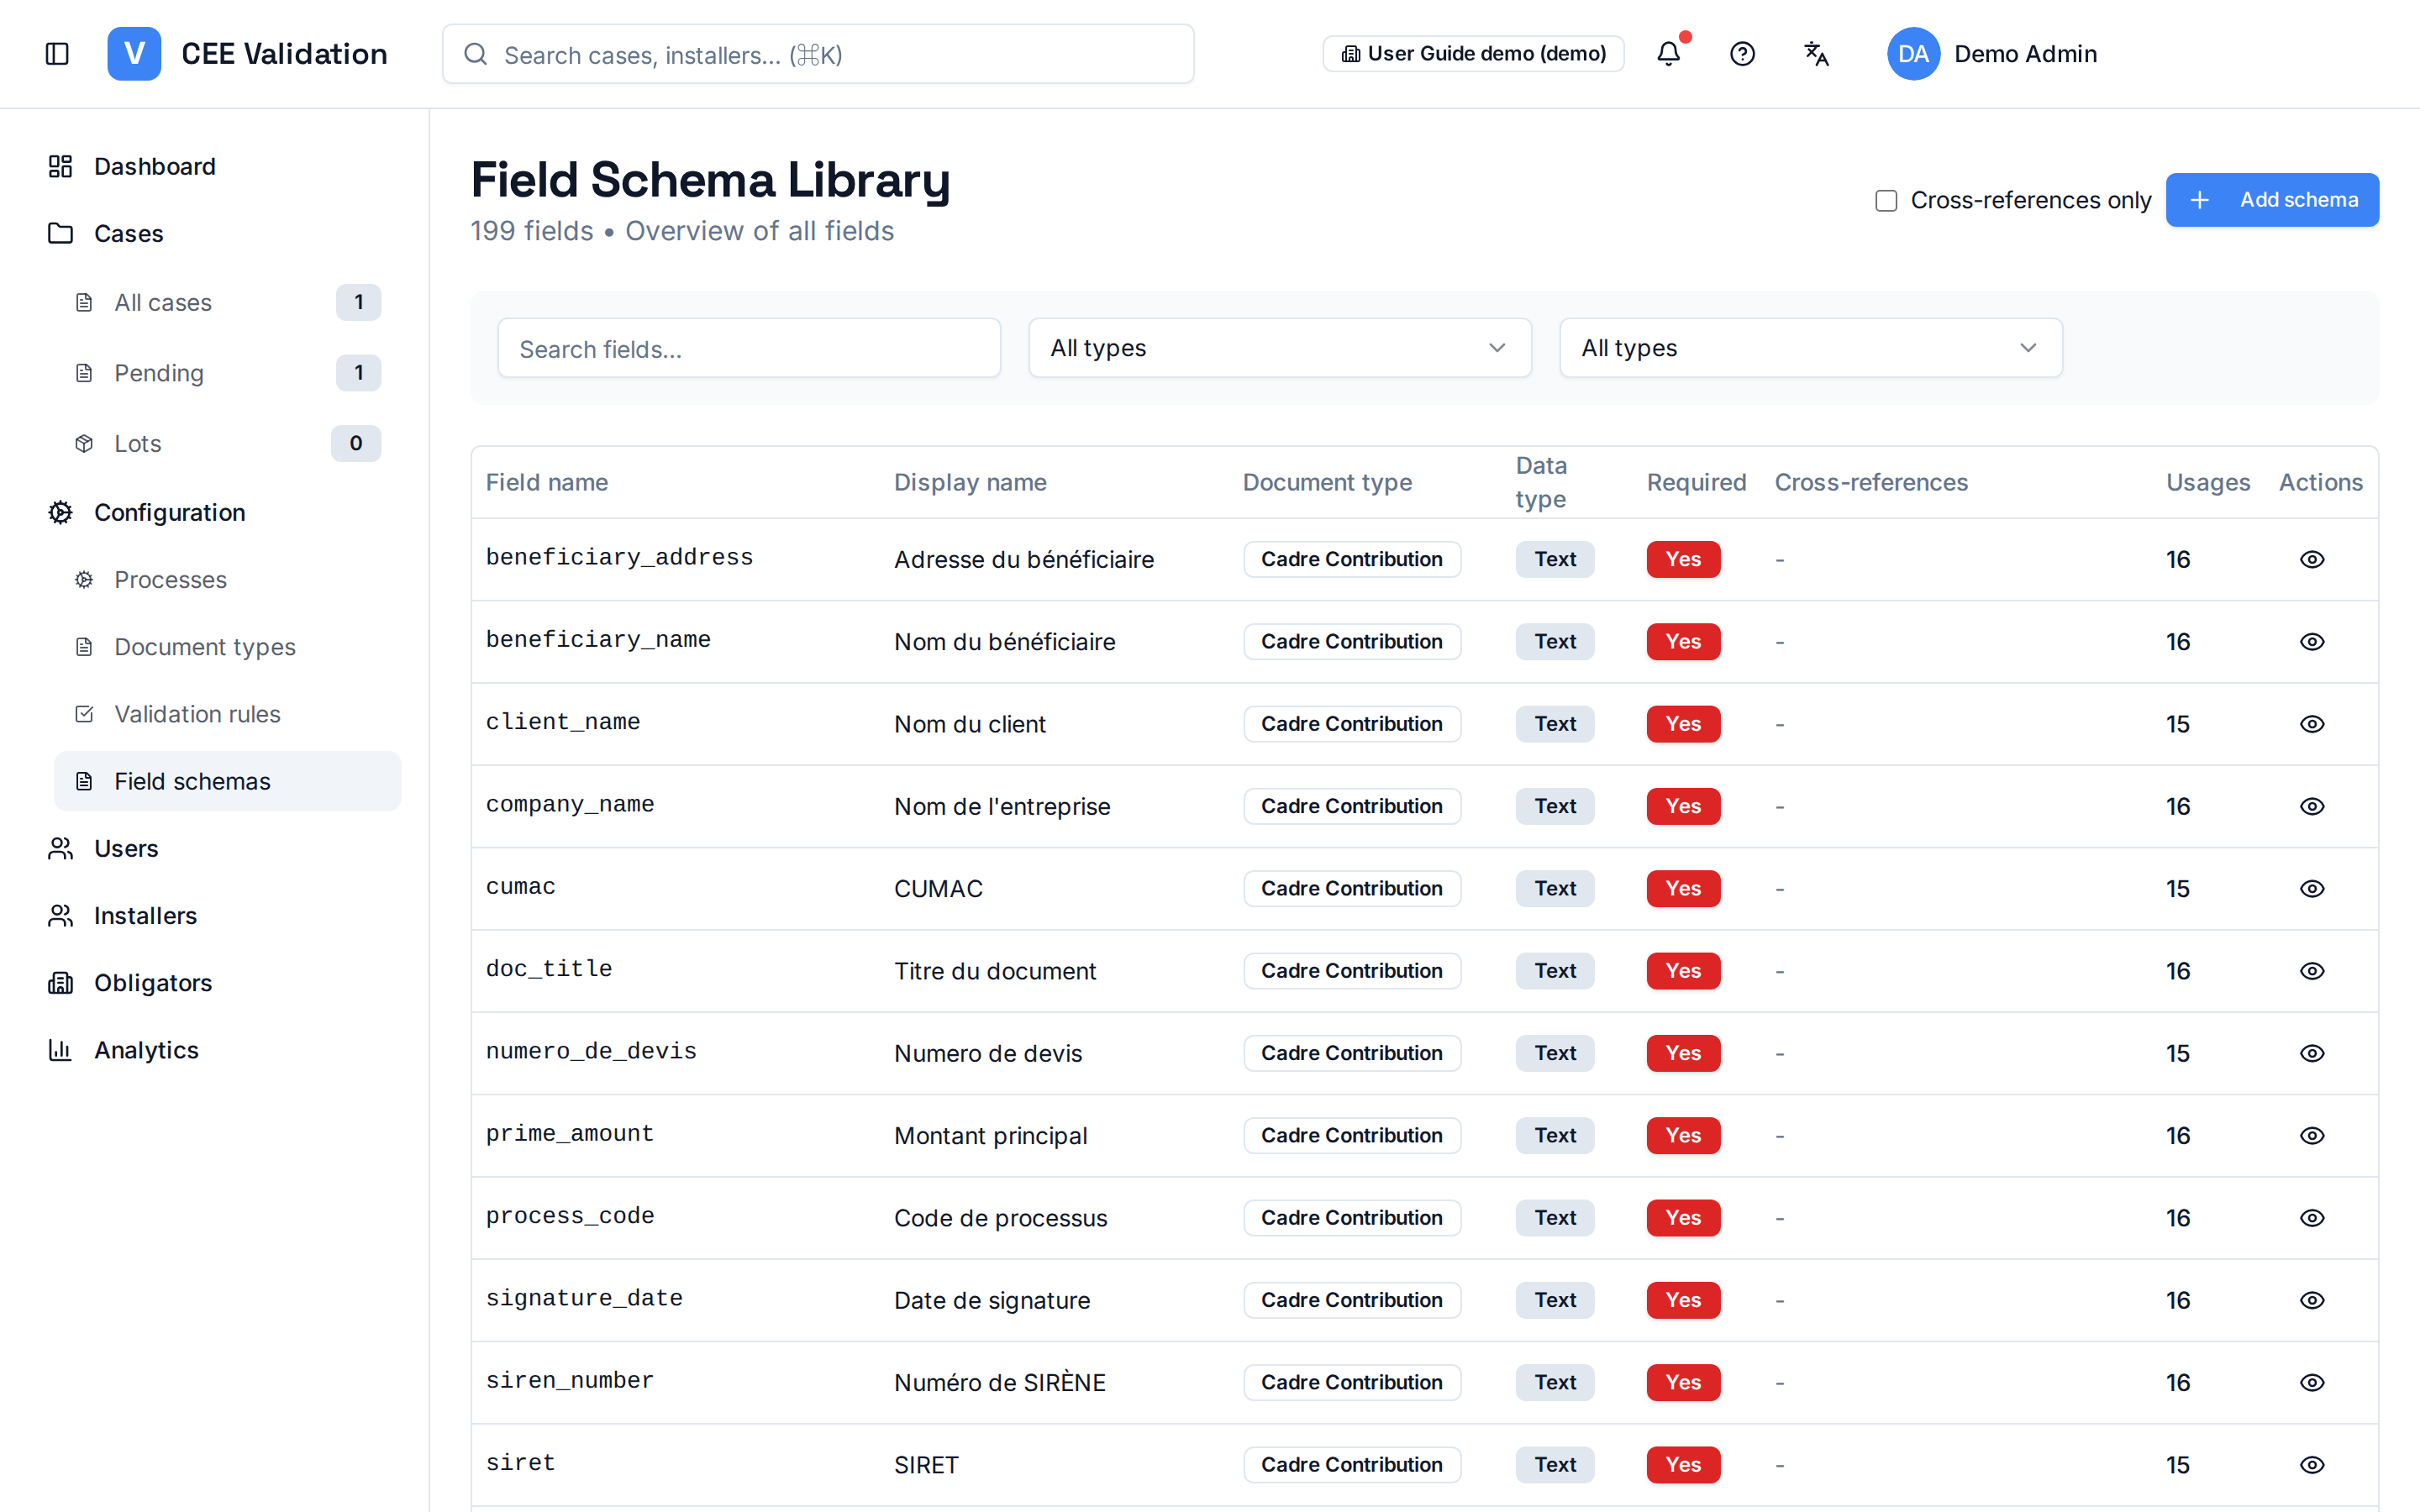Open notifications bell
This screenshot has height=1512, width=2420.
[1668, 54]
